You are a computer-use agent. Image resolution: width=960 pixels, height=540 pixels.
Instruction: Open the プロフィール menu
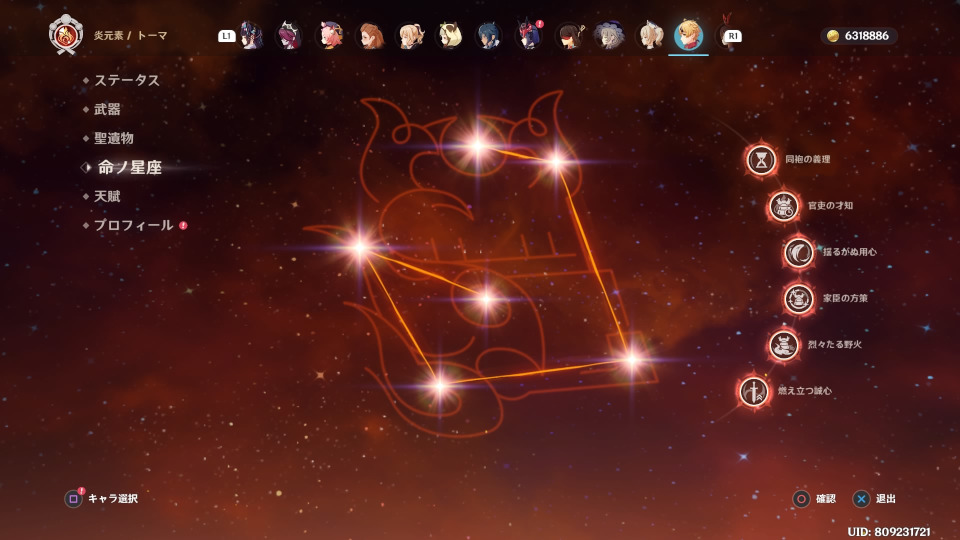point(135,225)
